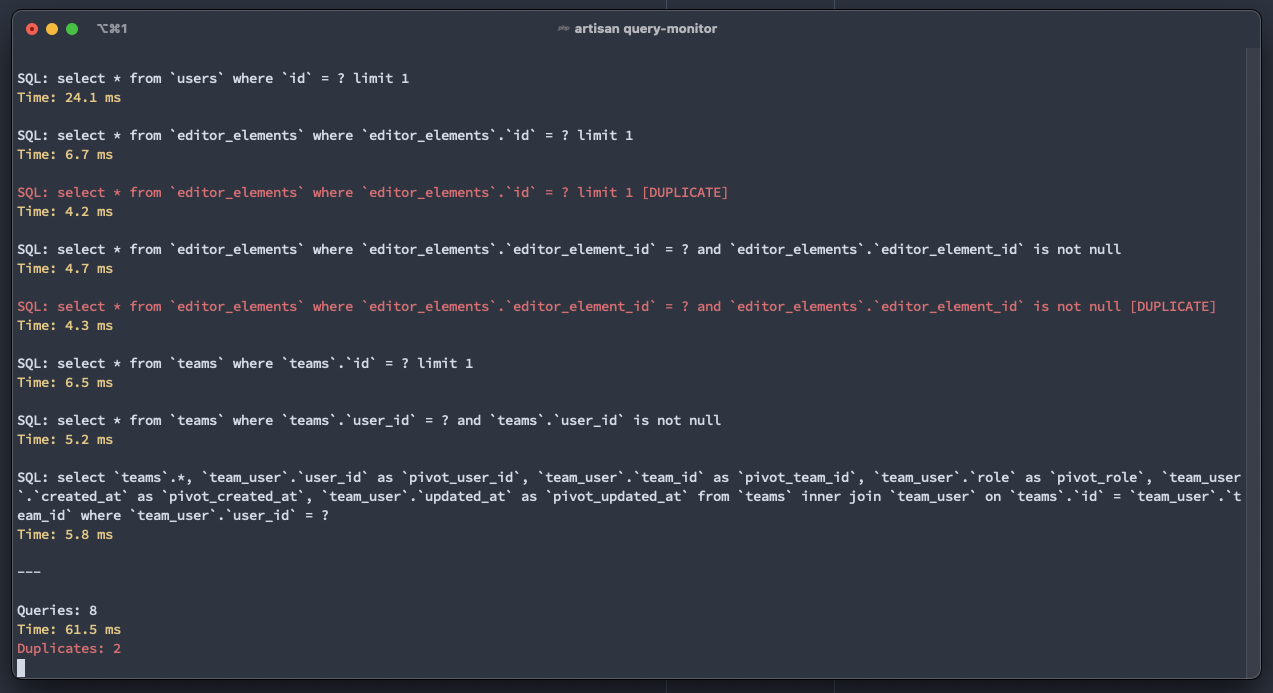
Task: Click "Queries: 8" summary line
Action: point(57,610)
